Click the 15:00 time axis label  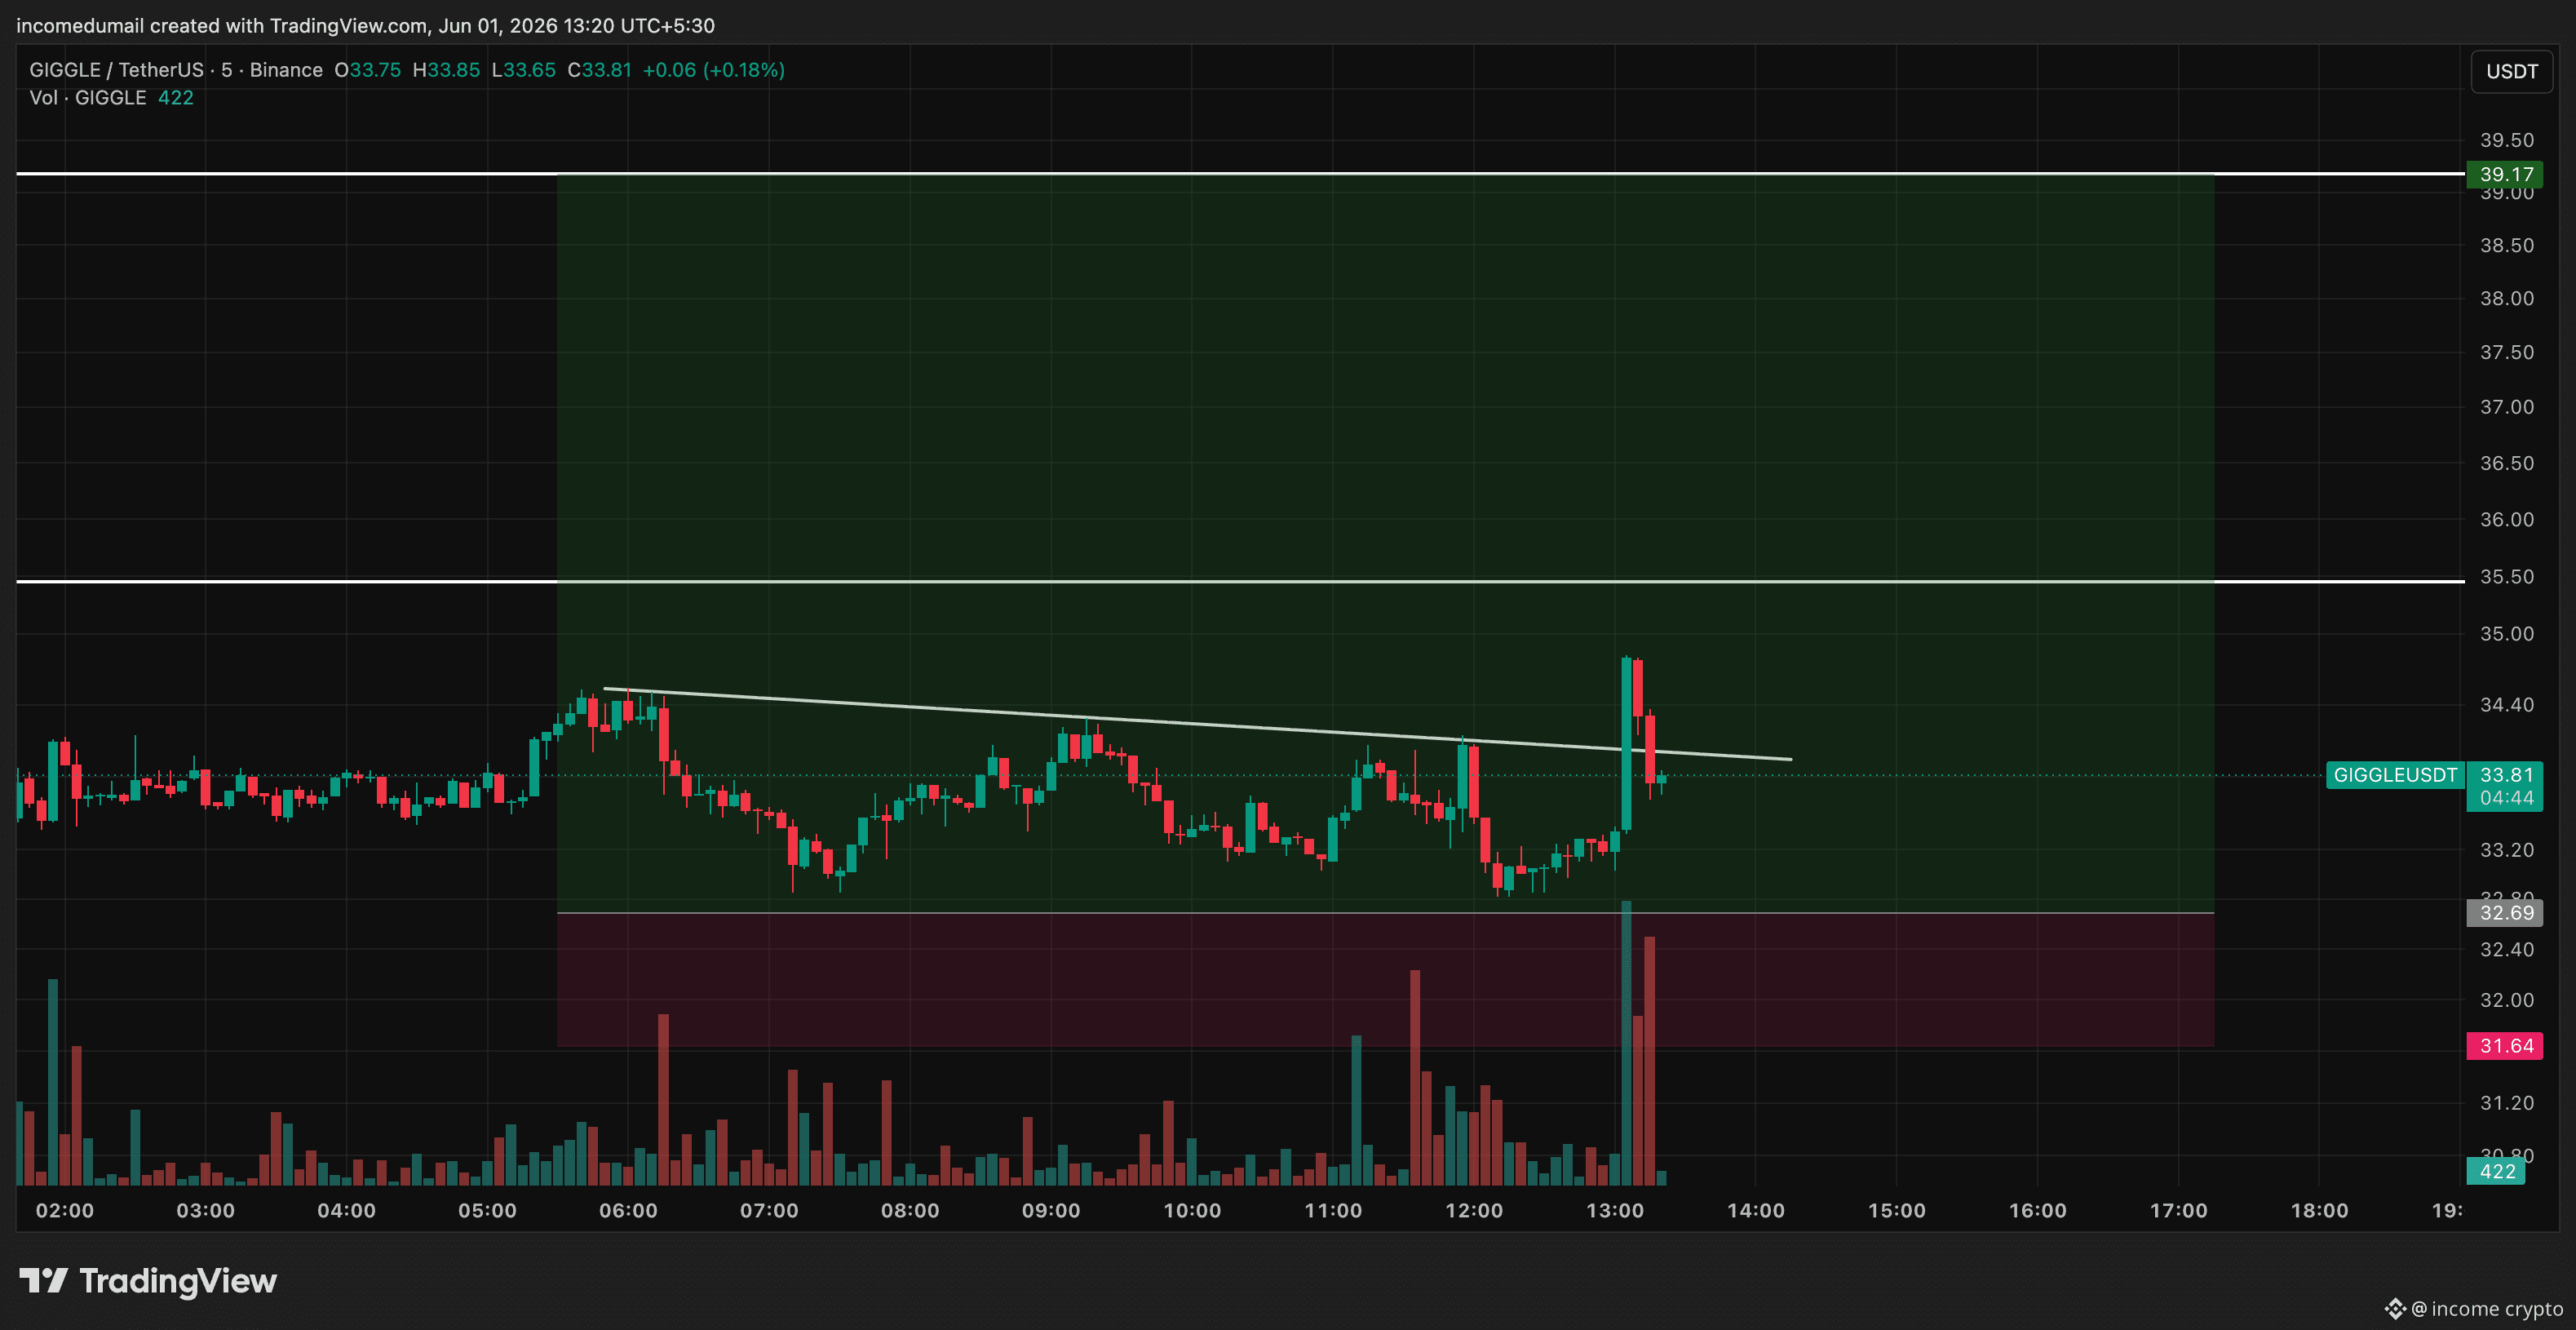1897,1210
